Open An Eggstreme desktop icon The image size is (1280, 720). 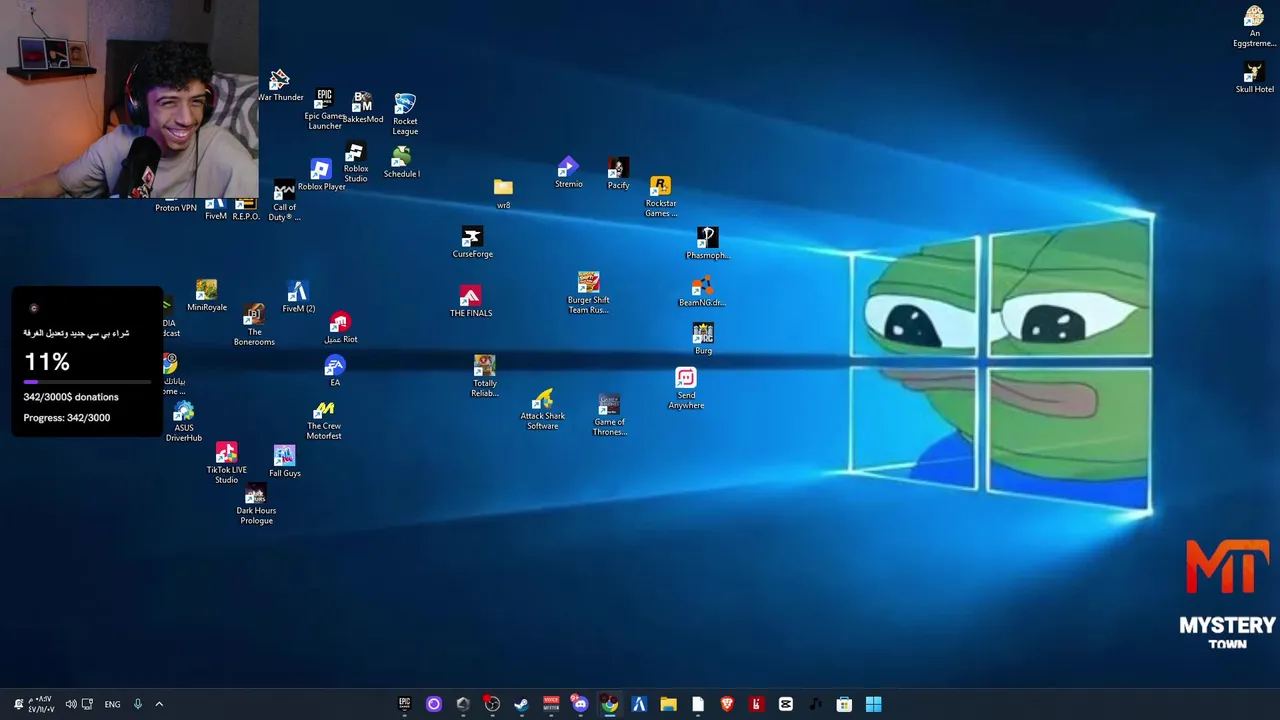(1254, 27)
